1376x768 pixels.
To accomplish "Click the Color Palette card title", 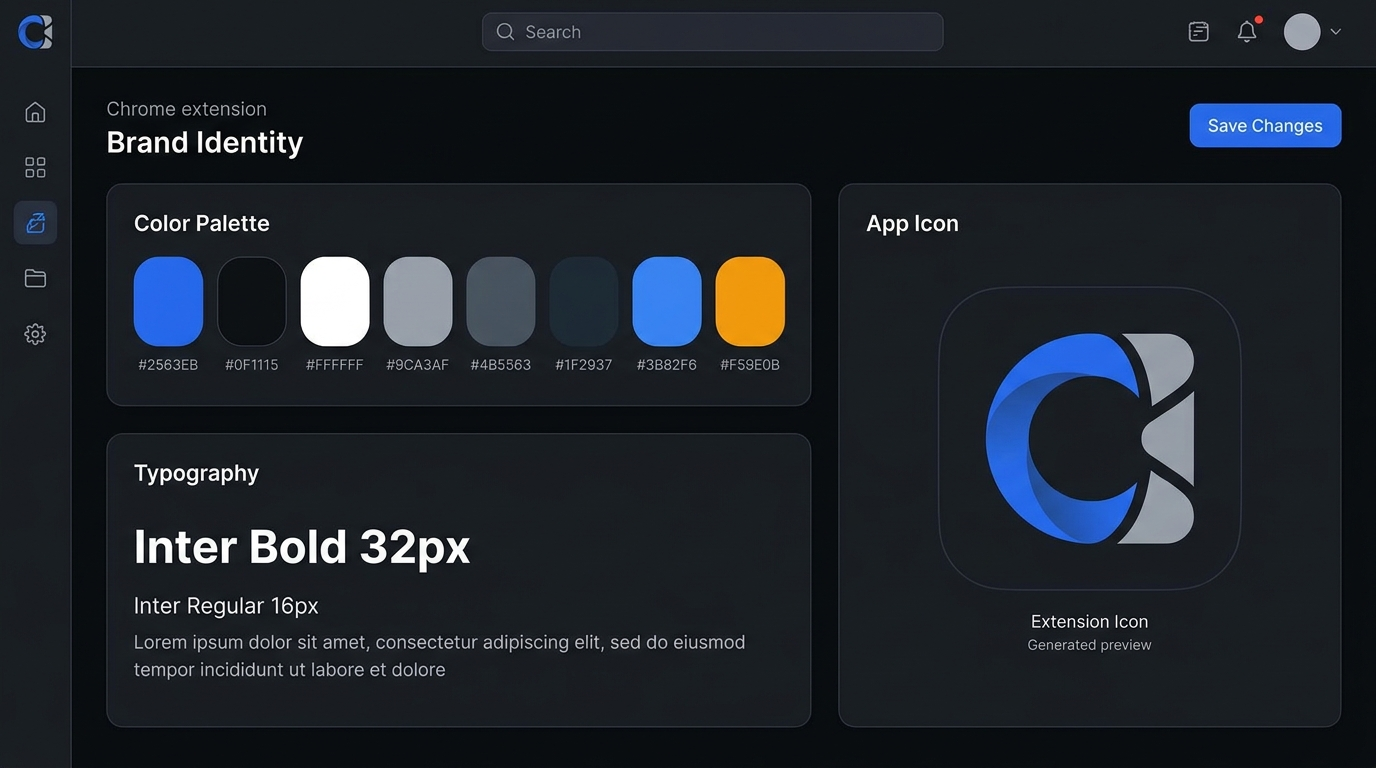I will tap(202, 223).
